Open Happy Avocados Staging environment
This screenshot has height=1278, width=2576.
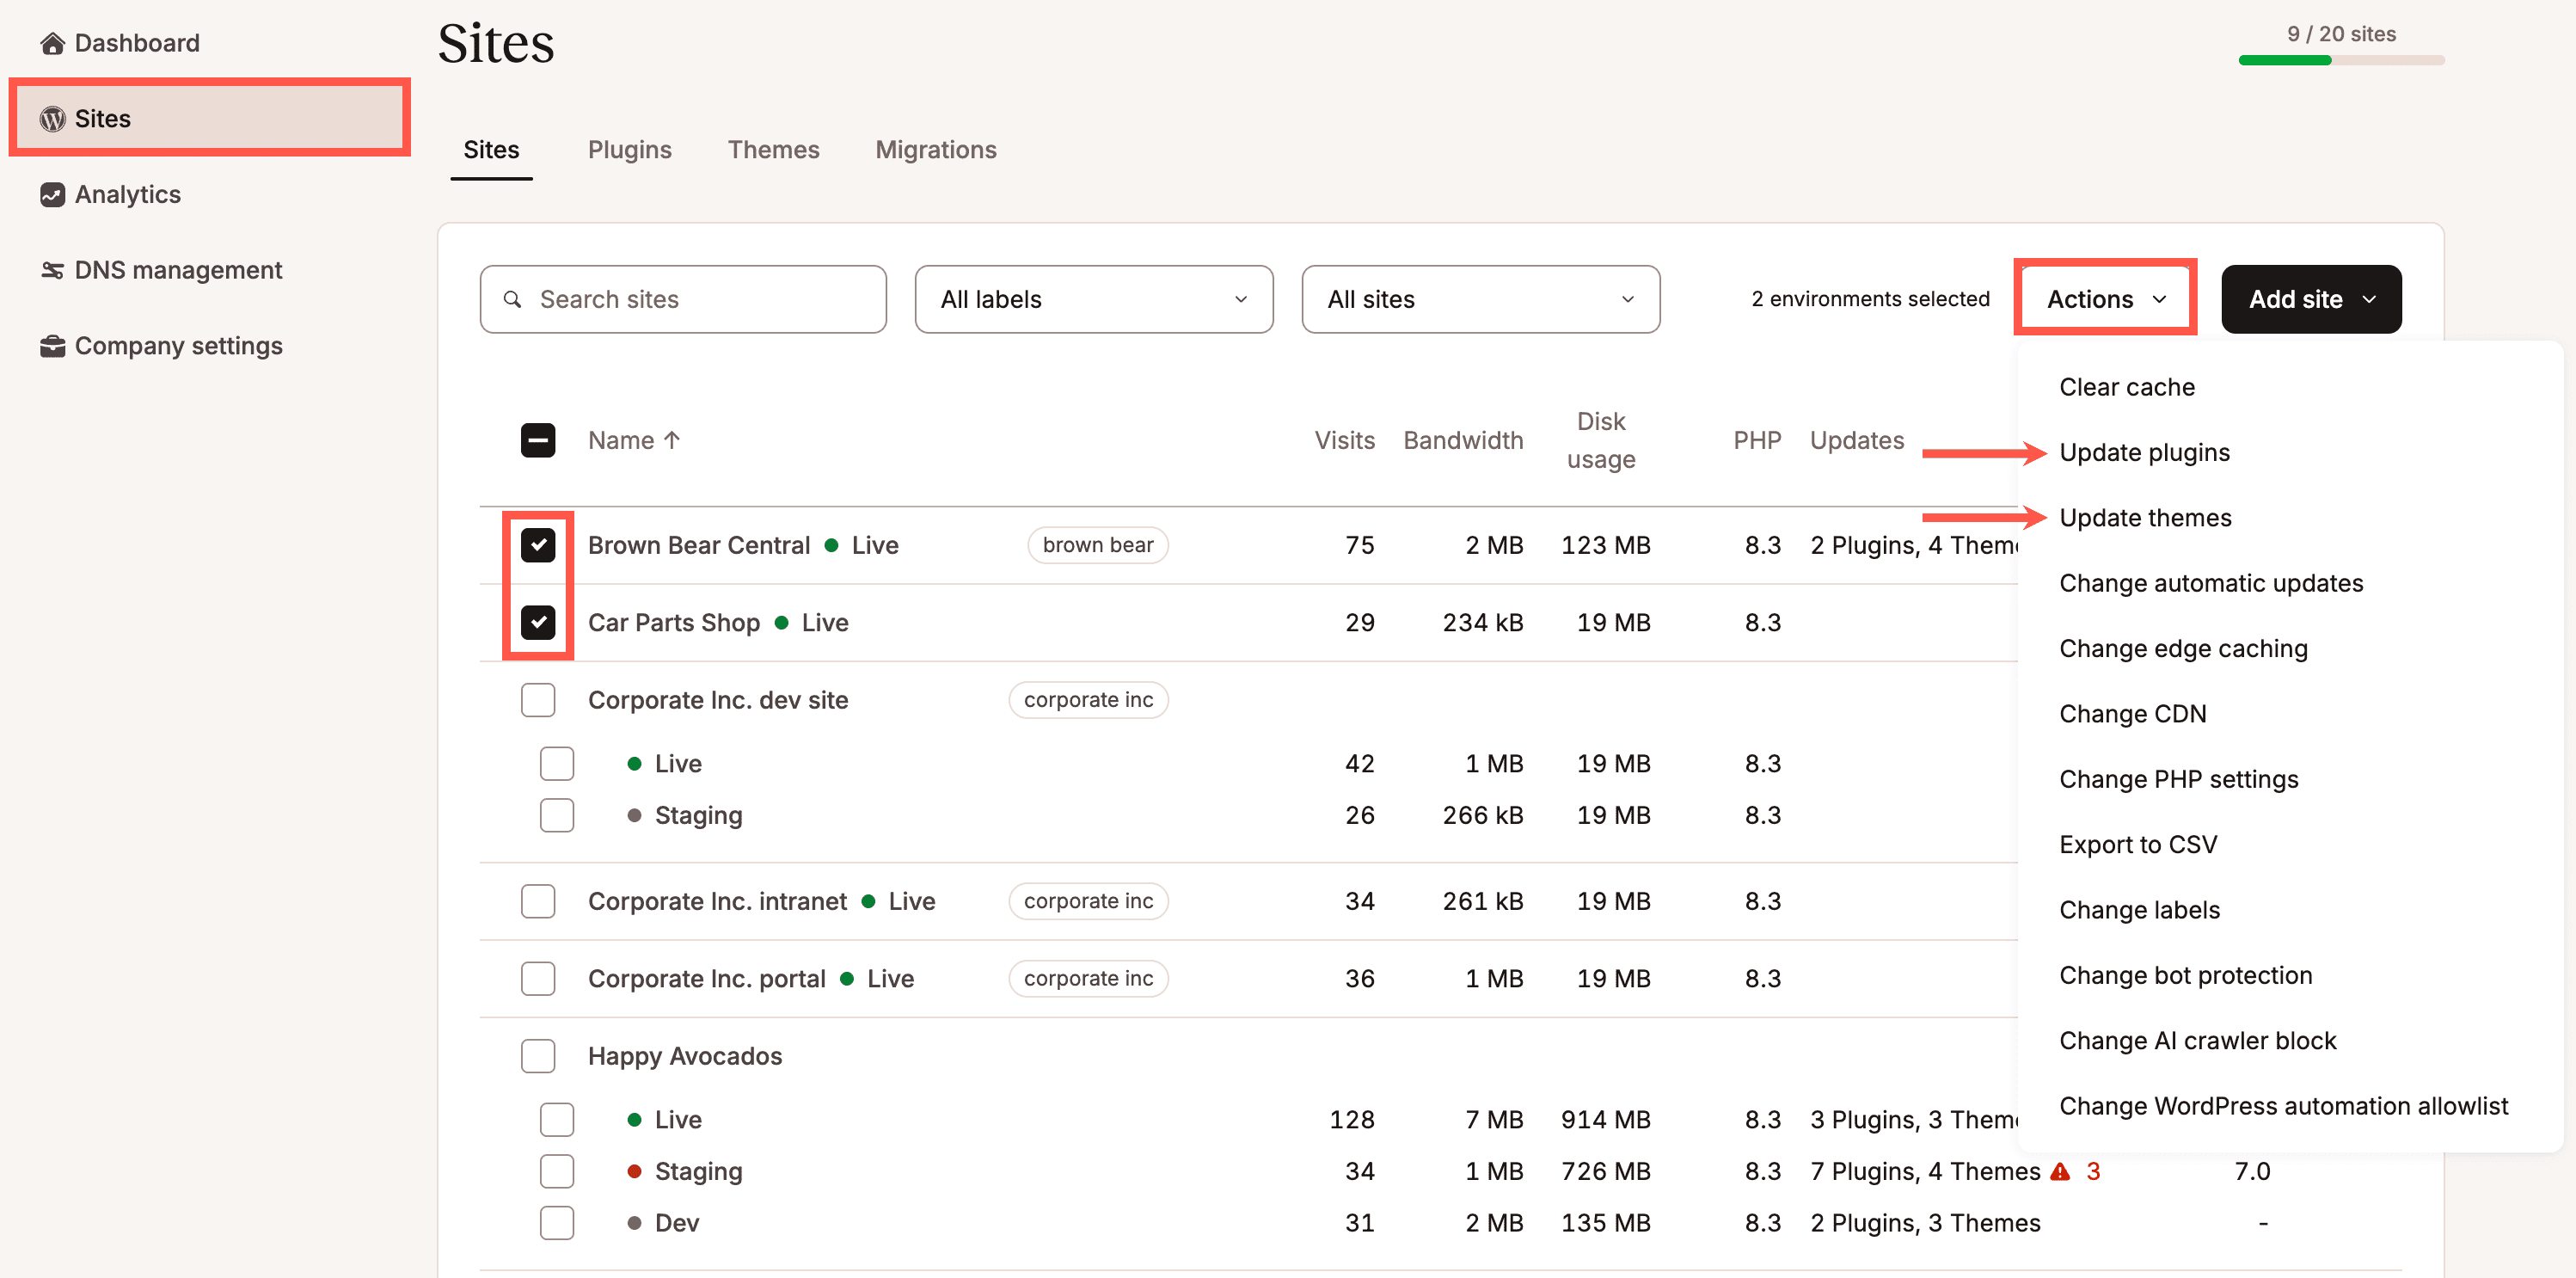[698, 1171]
